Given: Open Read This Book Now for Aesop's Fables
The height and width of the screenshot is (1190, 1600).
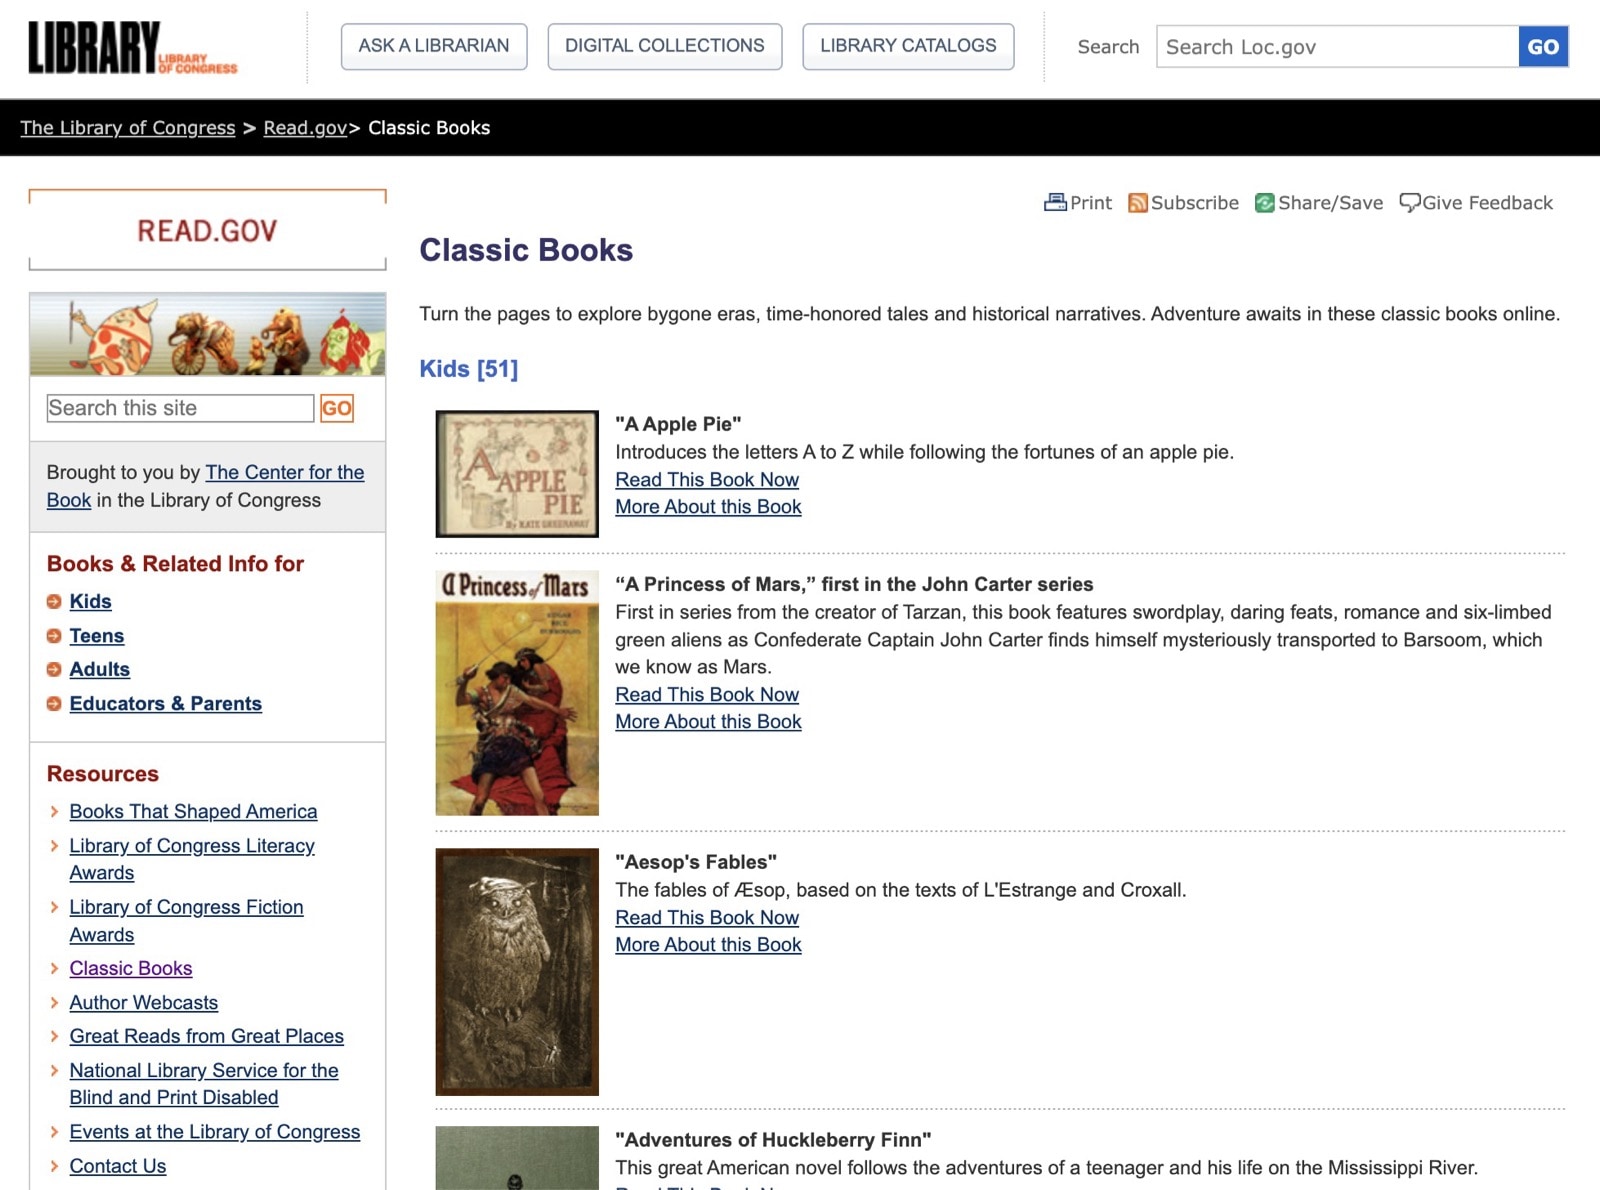Looking at the screenshot, I should pos(706,918).
